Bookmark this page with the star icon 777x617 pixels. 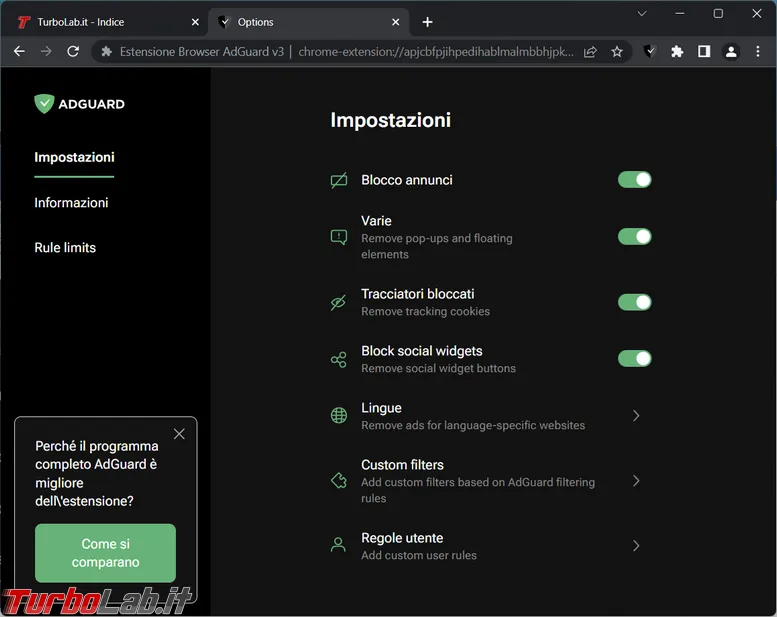click(616, 52)
